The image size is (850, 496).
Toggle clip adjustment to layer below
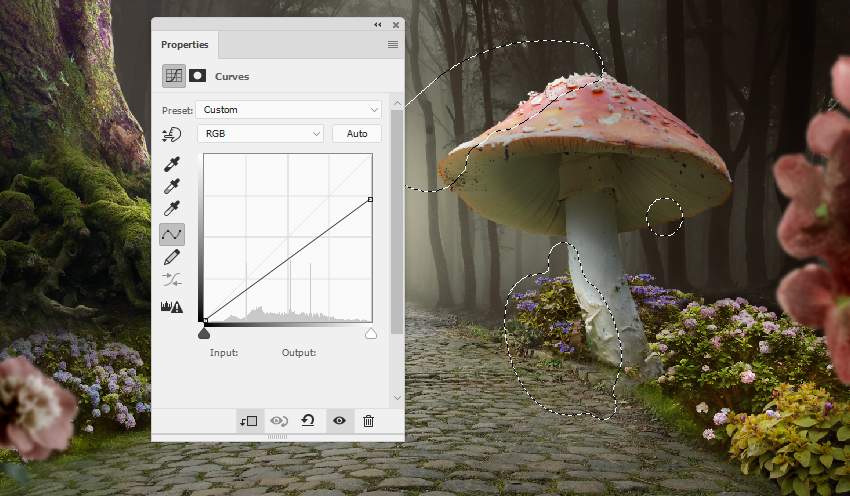click(249, 421)
